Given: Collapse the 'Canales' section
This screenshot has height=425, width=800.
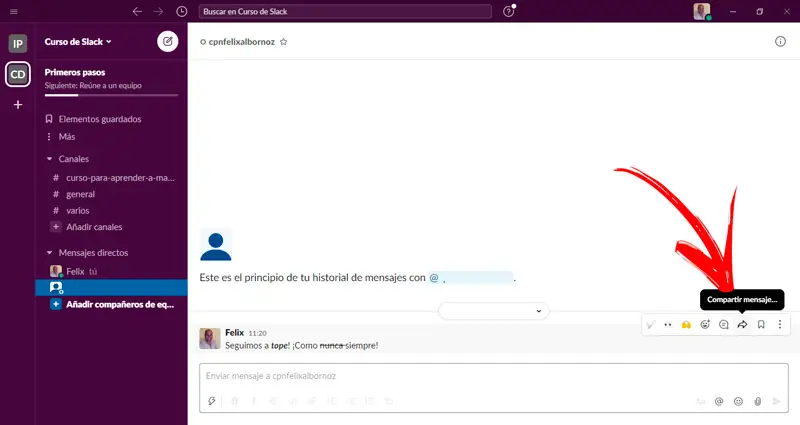Looking at the screenshot, I should point(49,159).
